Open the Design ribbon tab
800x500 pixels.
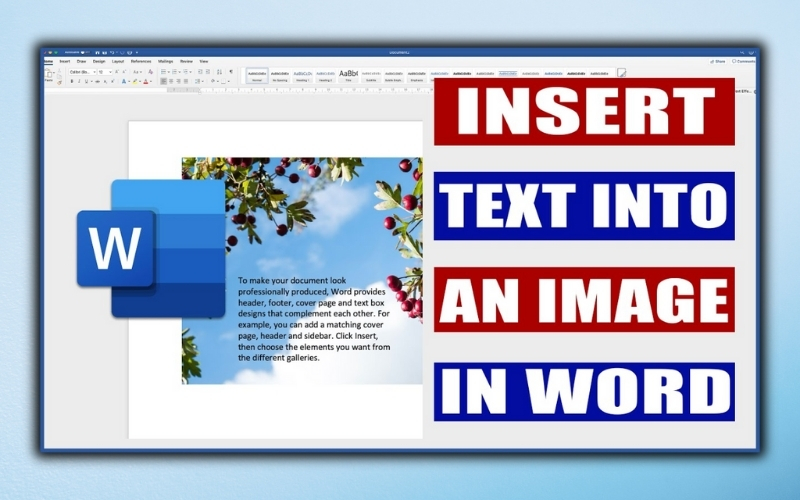click(99, 62)
